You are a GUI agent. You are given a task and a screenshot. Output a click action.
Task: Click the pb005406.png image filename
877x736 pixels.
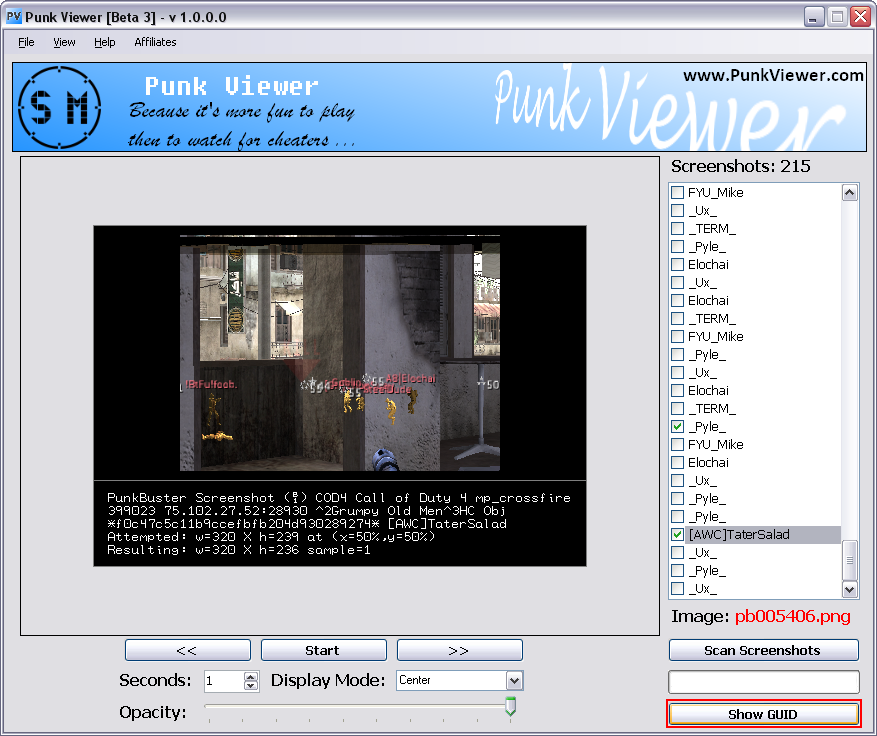792,616
